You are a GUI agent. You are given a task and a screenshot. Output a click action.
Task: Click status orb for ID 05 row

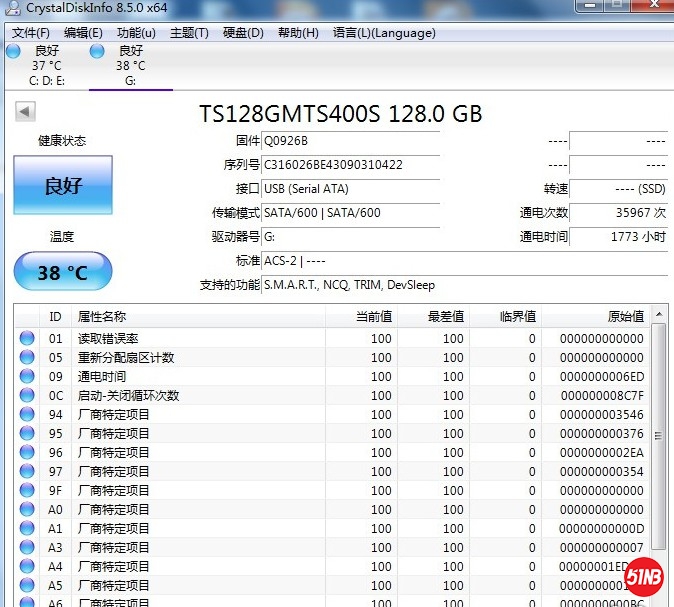click(27, 358)
